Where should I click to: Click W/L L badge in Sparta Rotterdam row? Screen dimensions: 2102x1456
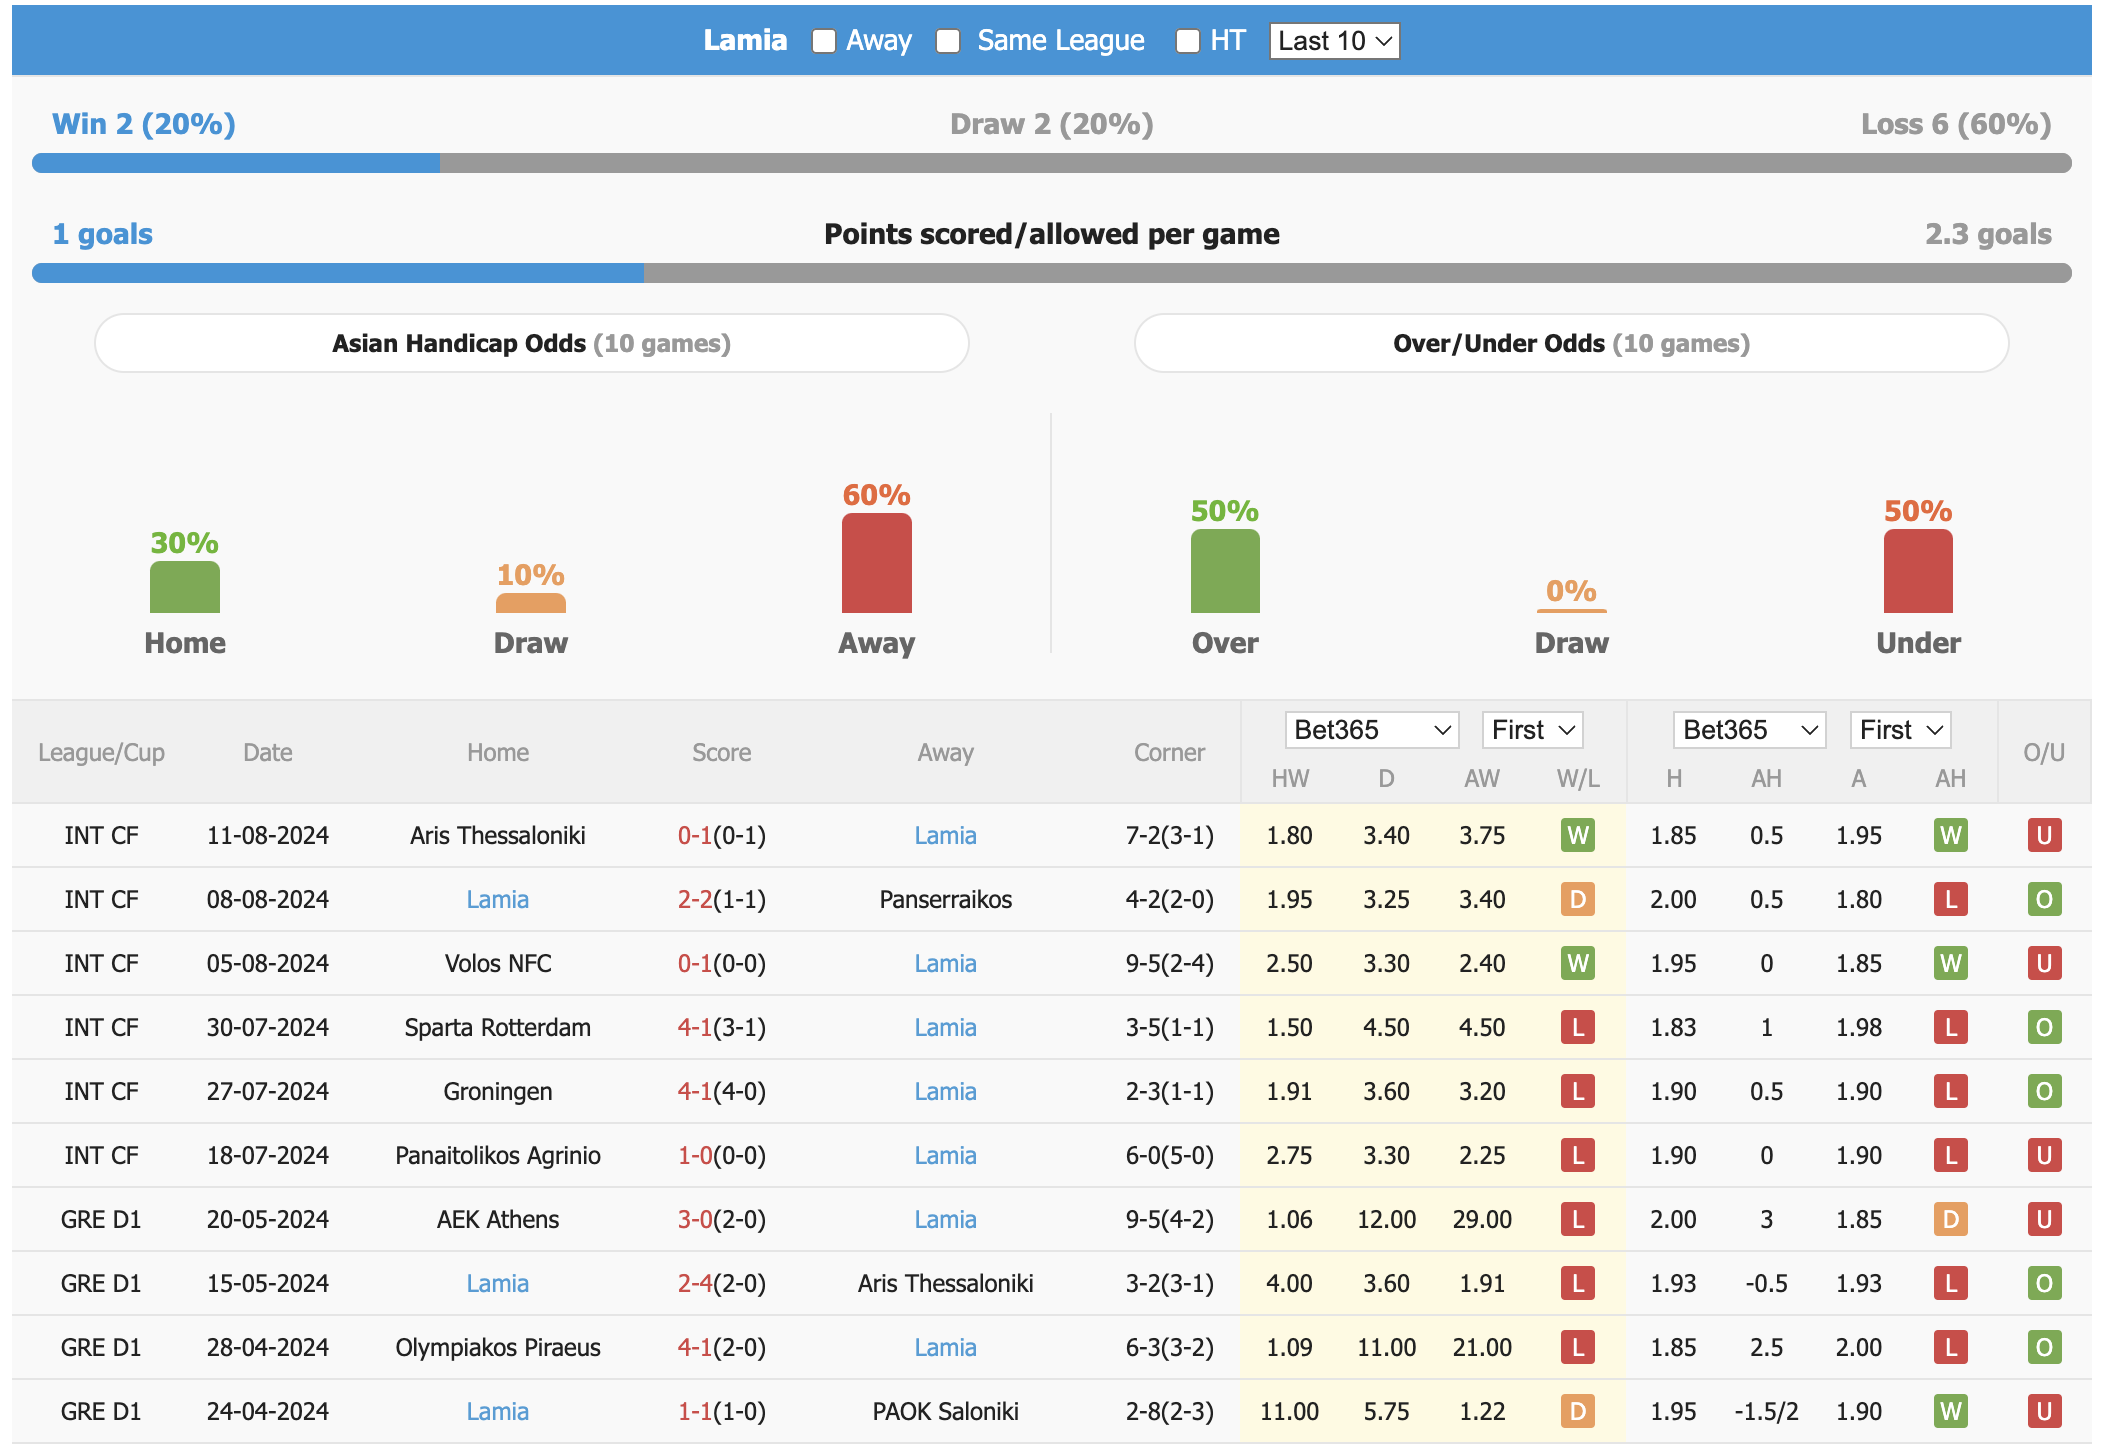coord(1578,1027)
